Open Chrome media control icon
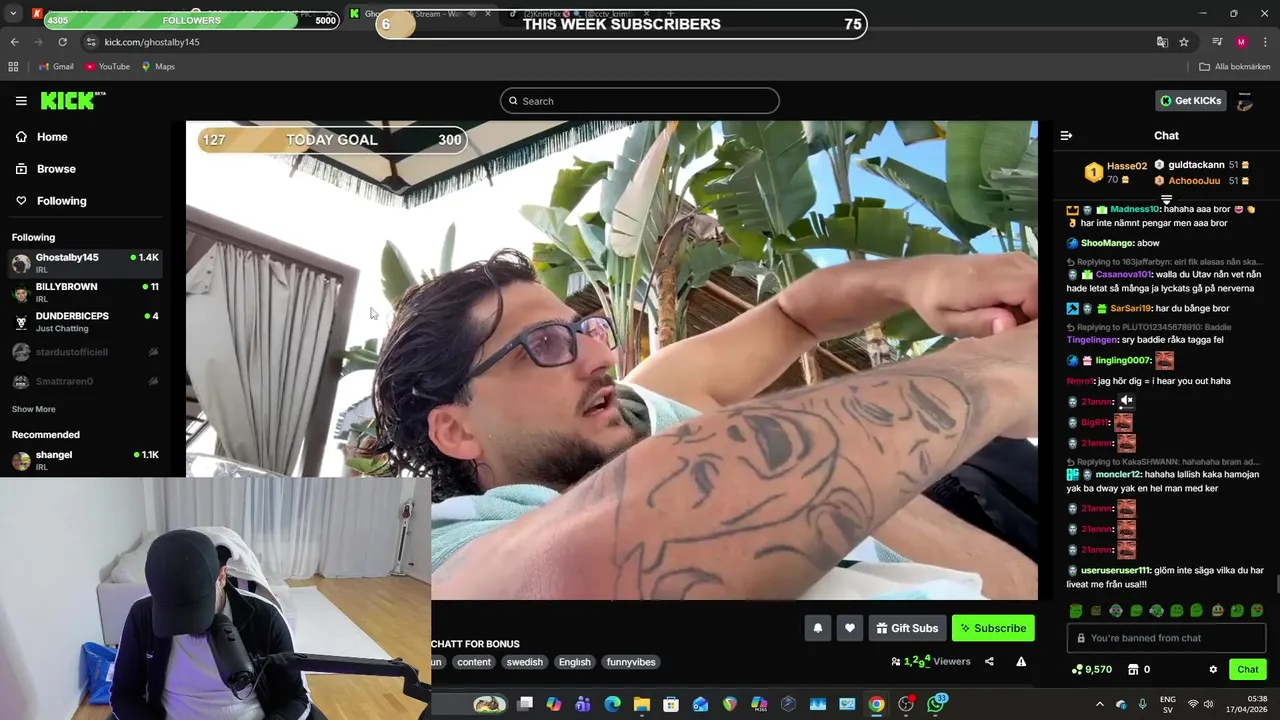This screenshot has width=1280, height=720. point(1217,42)
